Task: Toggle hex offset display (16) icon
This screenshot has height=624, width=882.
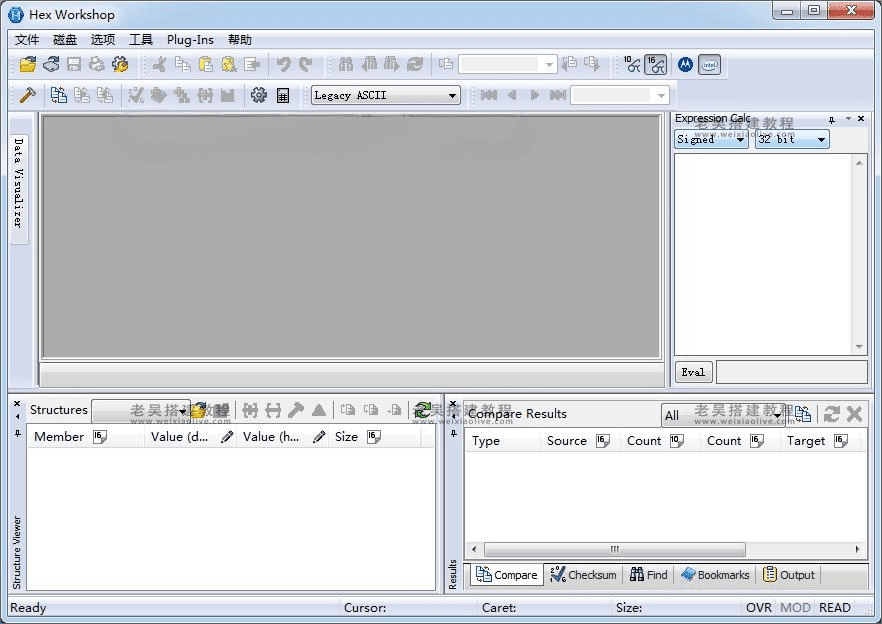Action: [656, 64]
